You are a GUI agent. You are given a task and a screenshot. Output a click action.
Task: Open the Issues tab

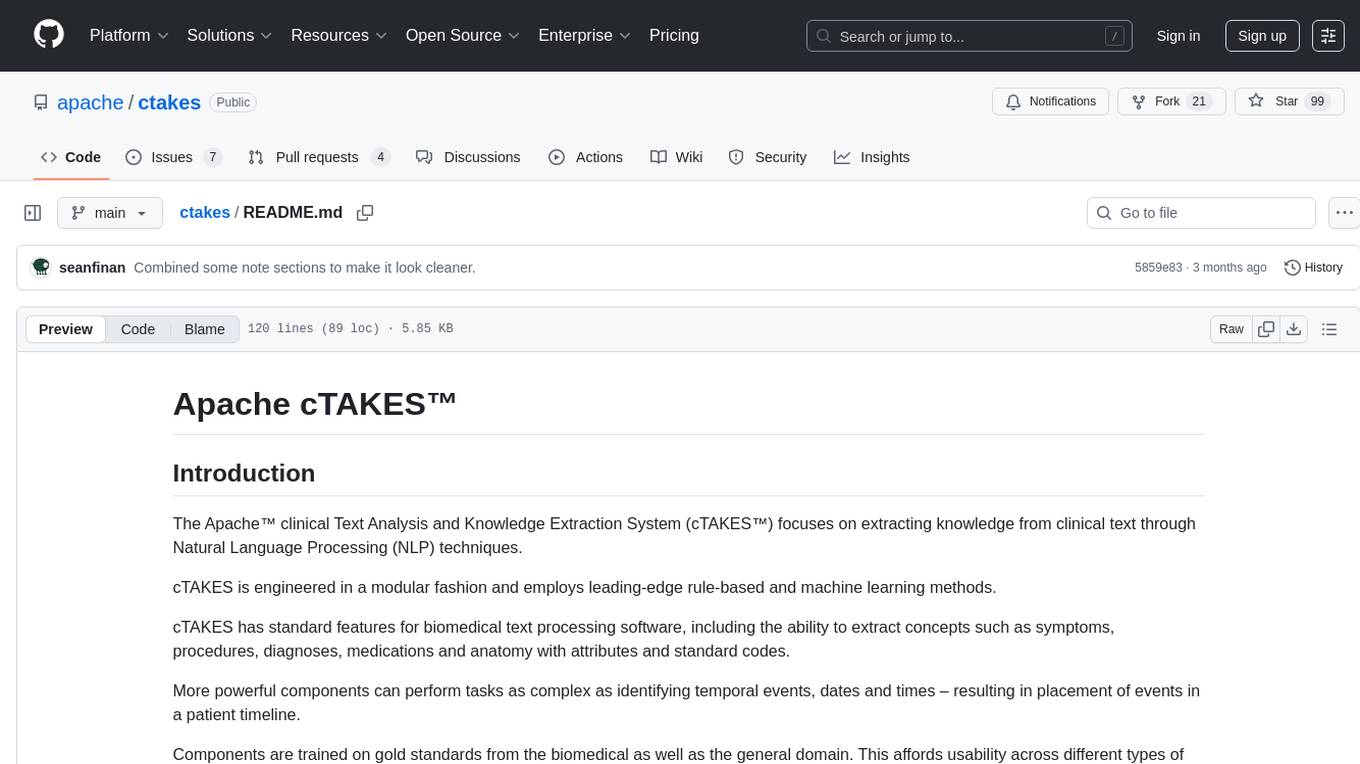pyautogui.click(x=173, y=157)
